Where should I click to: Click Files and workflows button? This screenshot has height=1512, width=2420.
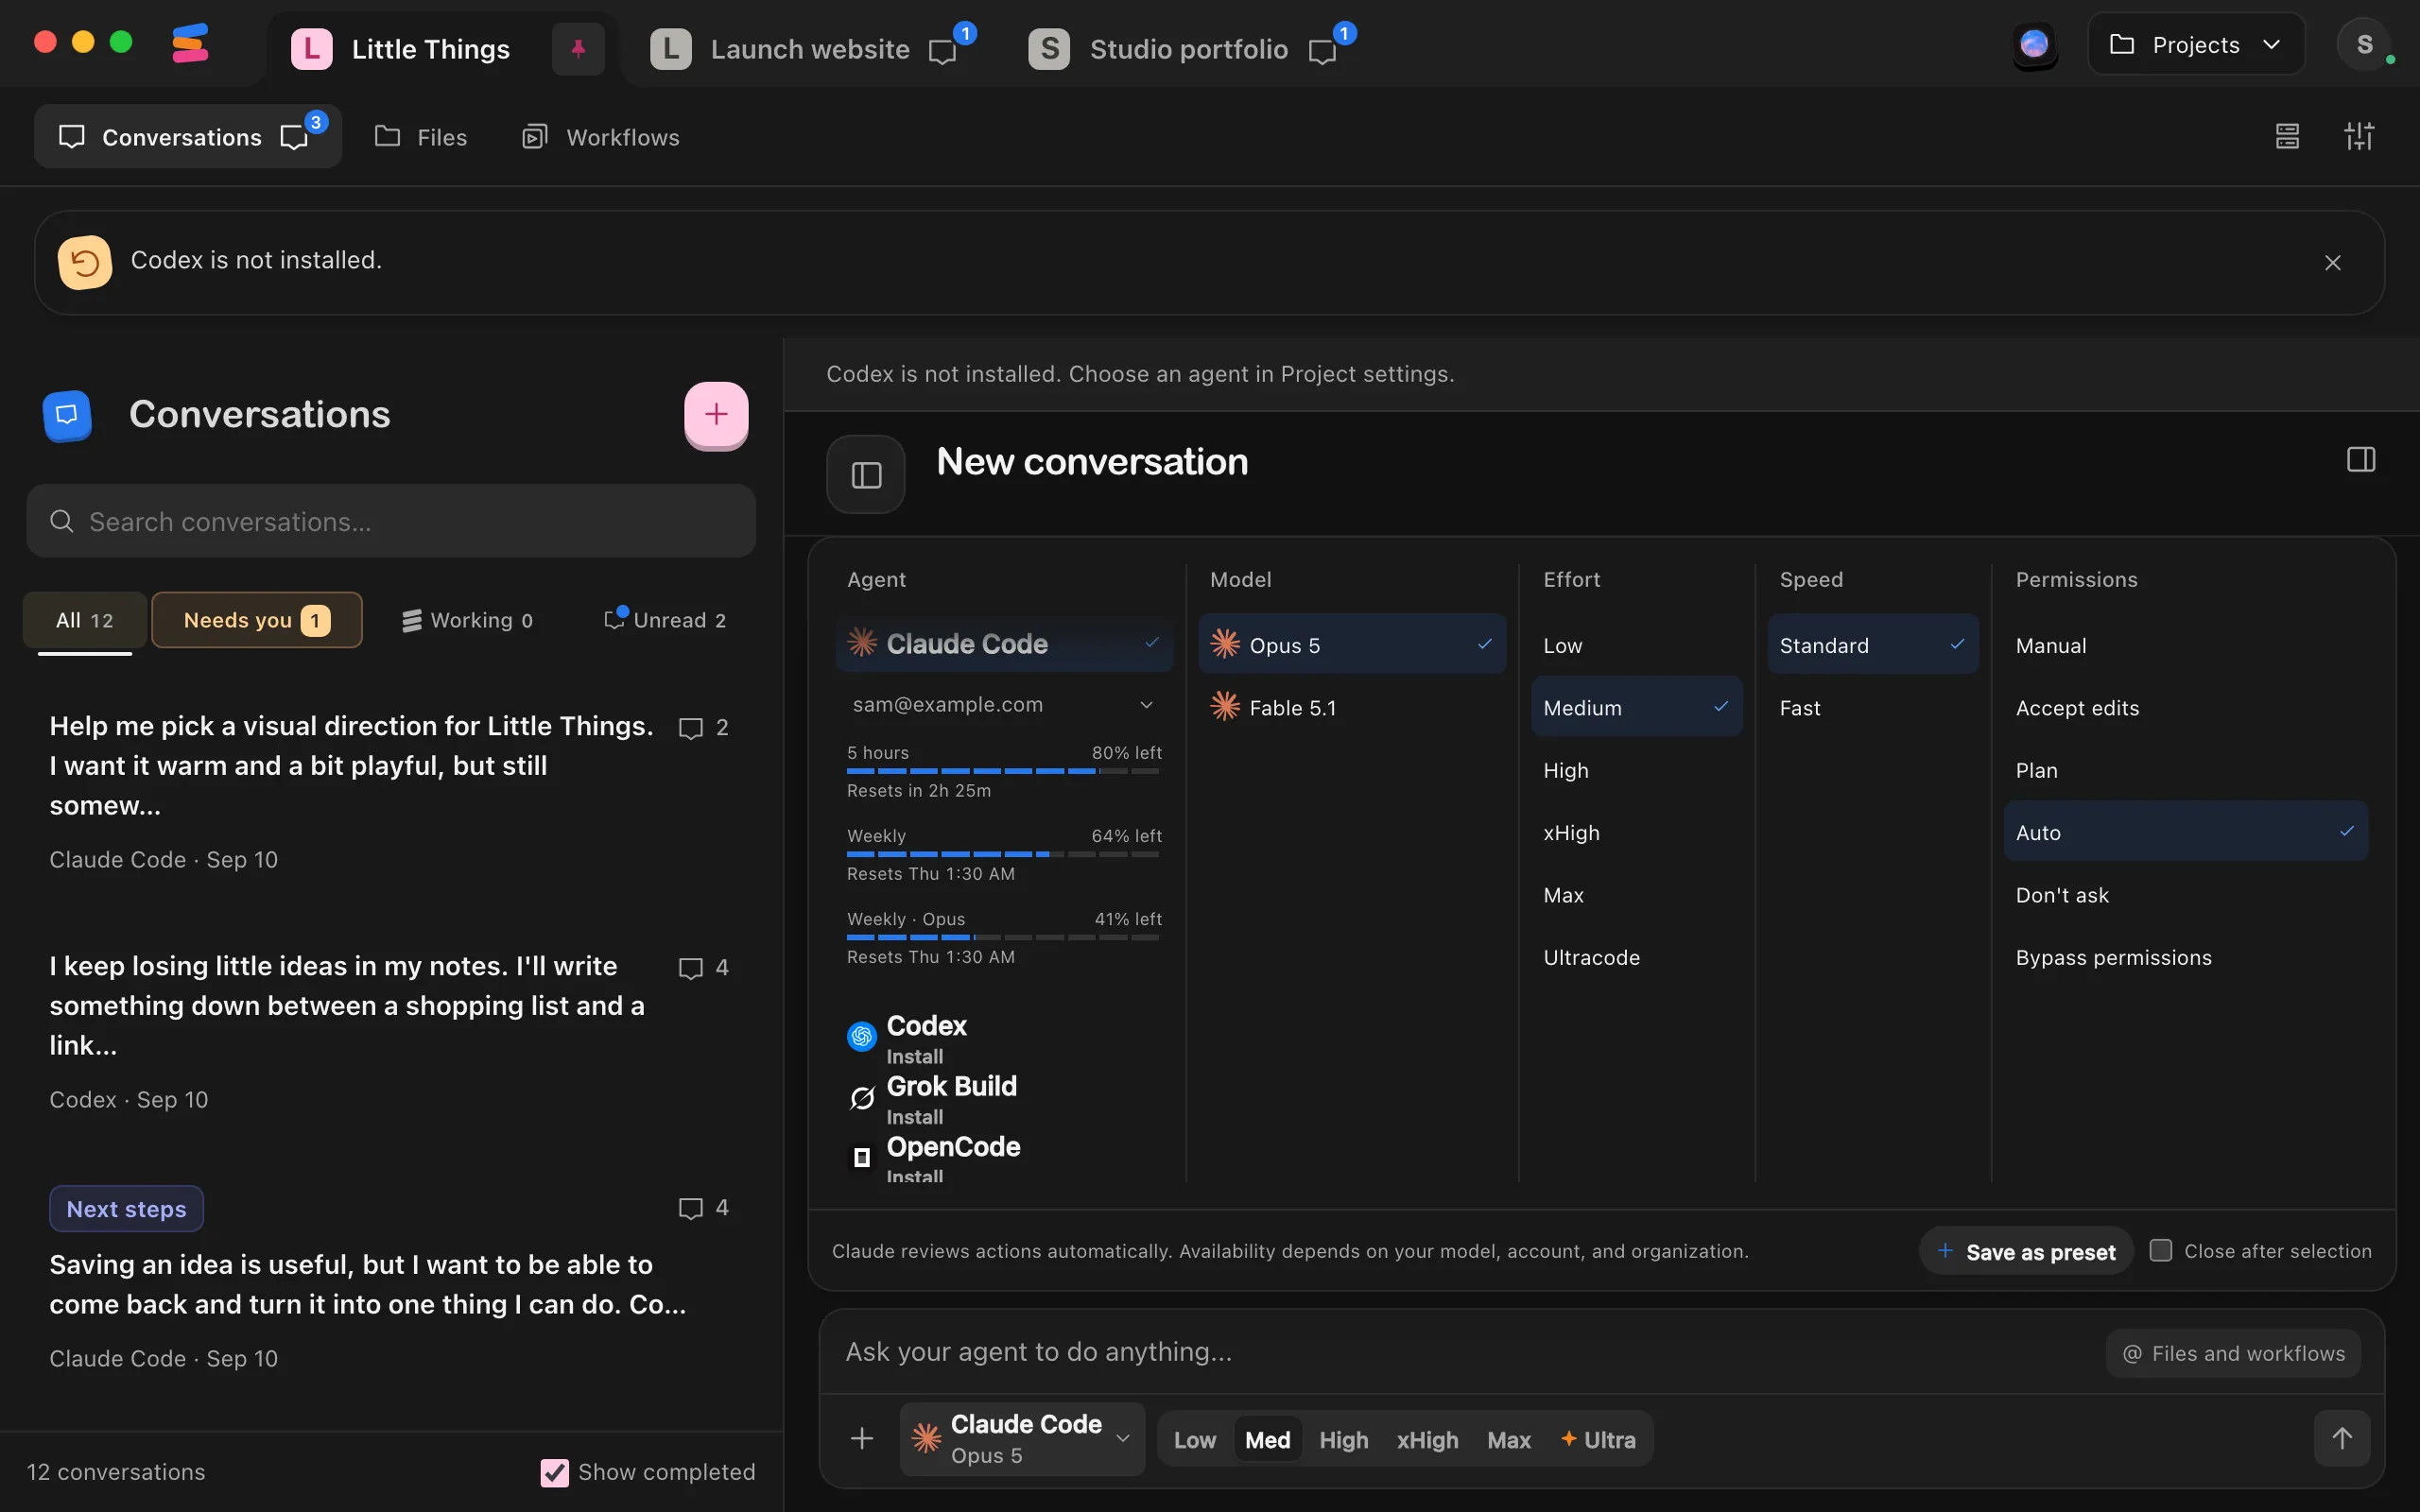(2234, 1353)
